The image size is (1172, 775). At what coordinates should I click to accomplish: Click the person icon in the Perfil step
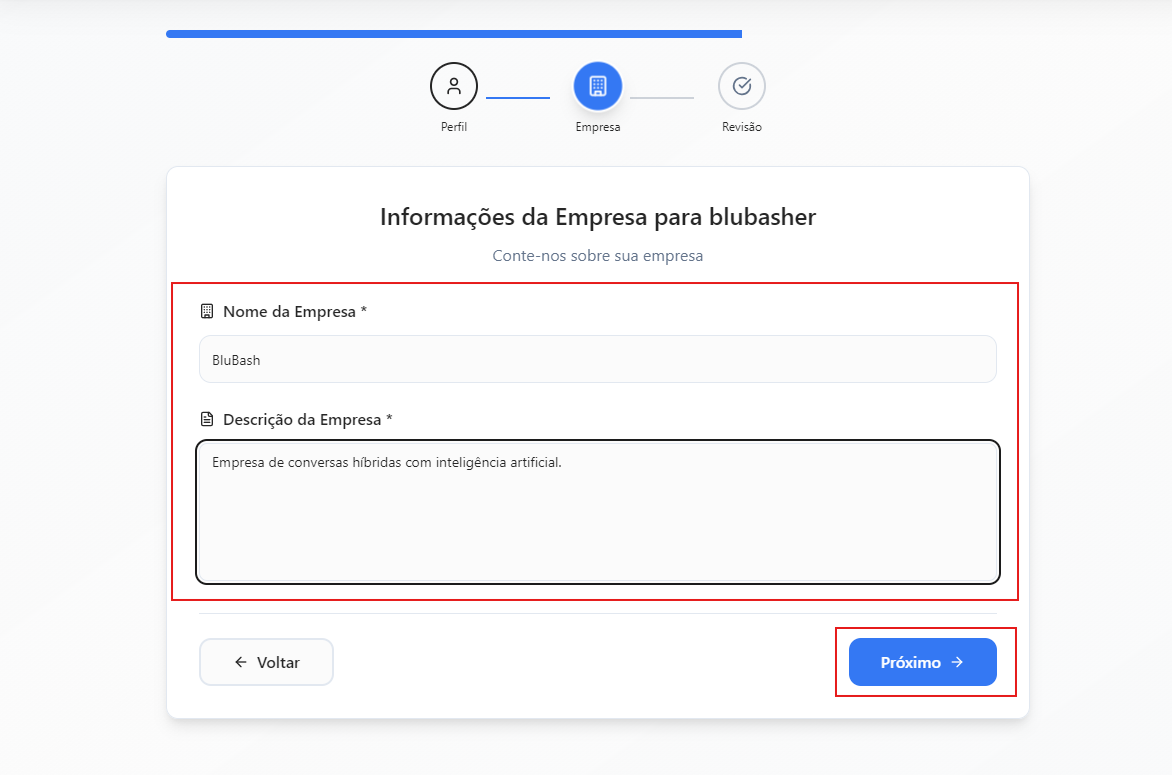tap(453, 86)
